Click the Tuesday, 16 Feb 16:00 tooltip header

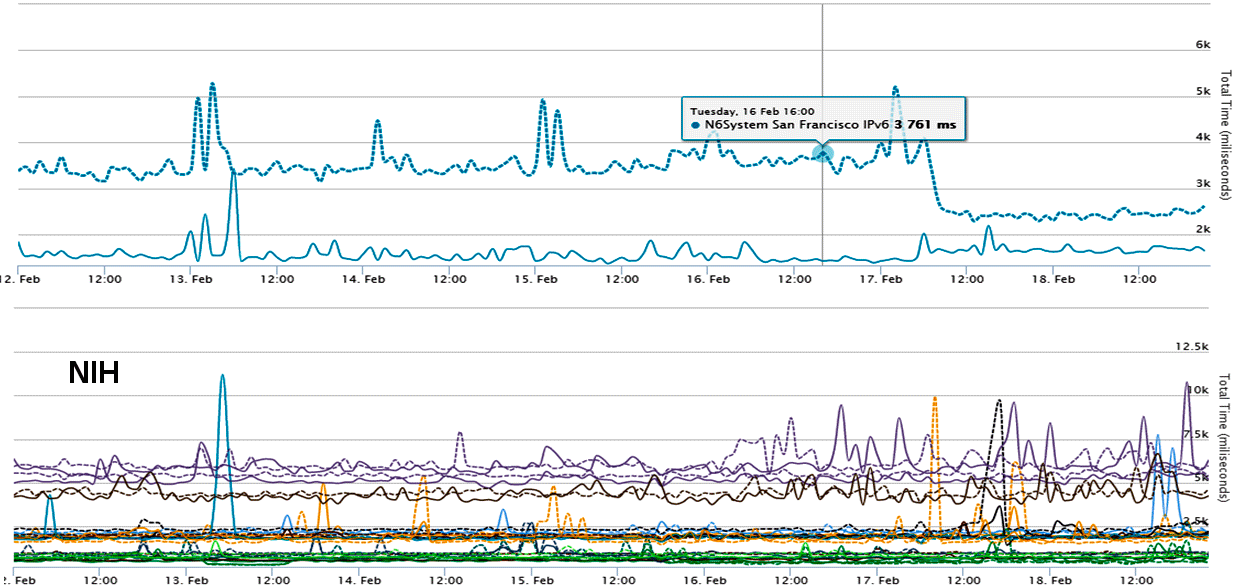pos(752,111)
